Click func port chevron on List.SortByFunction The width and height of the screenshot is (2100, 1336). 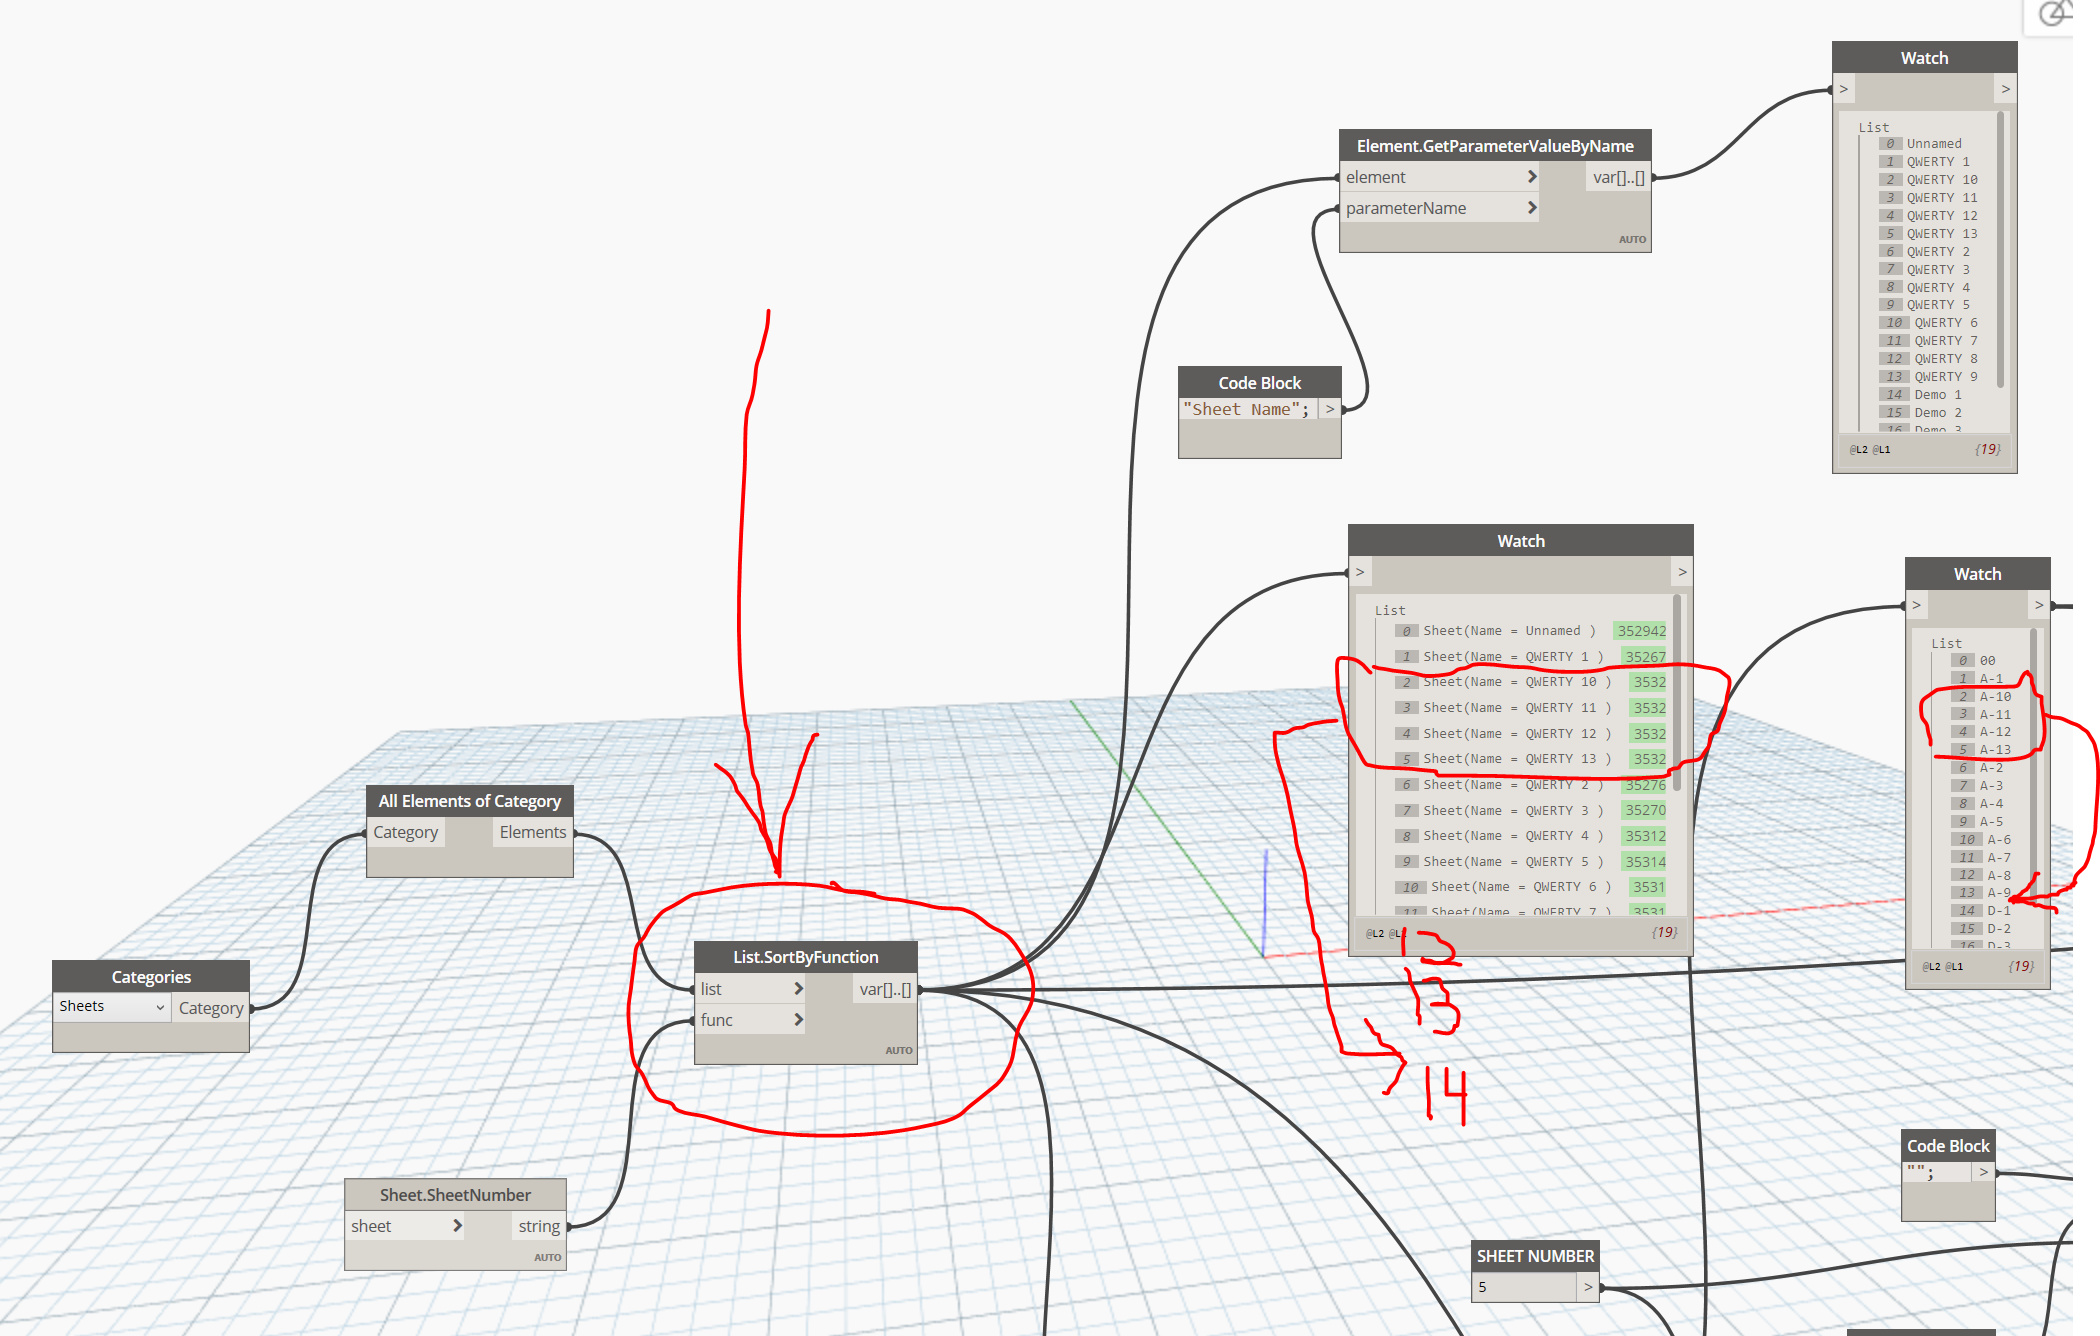tap(798, 1020)
